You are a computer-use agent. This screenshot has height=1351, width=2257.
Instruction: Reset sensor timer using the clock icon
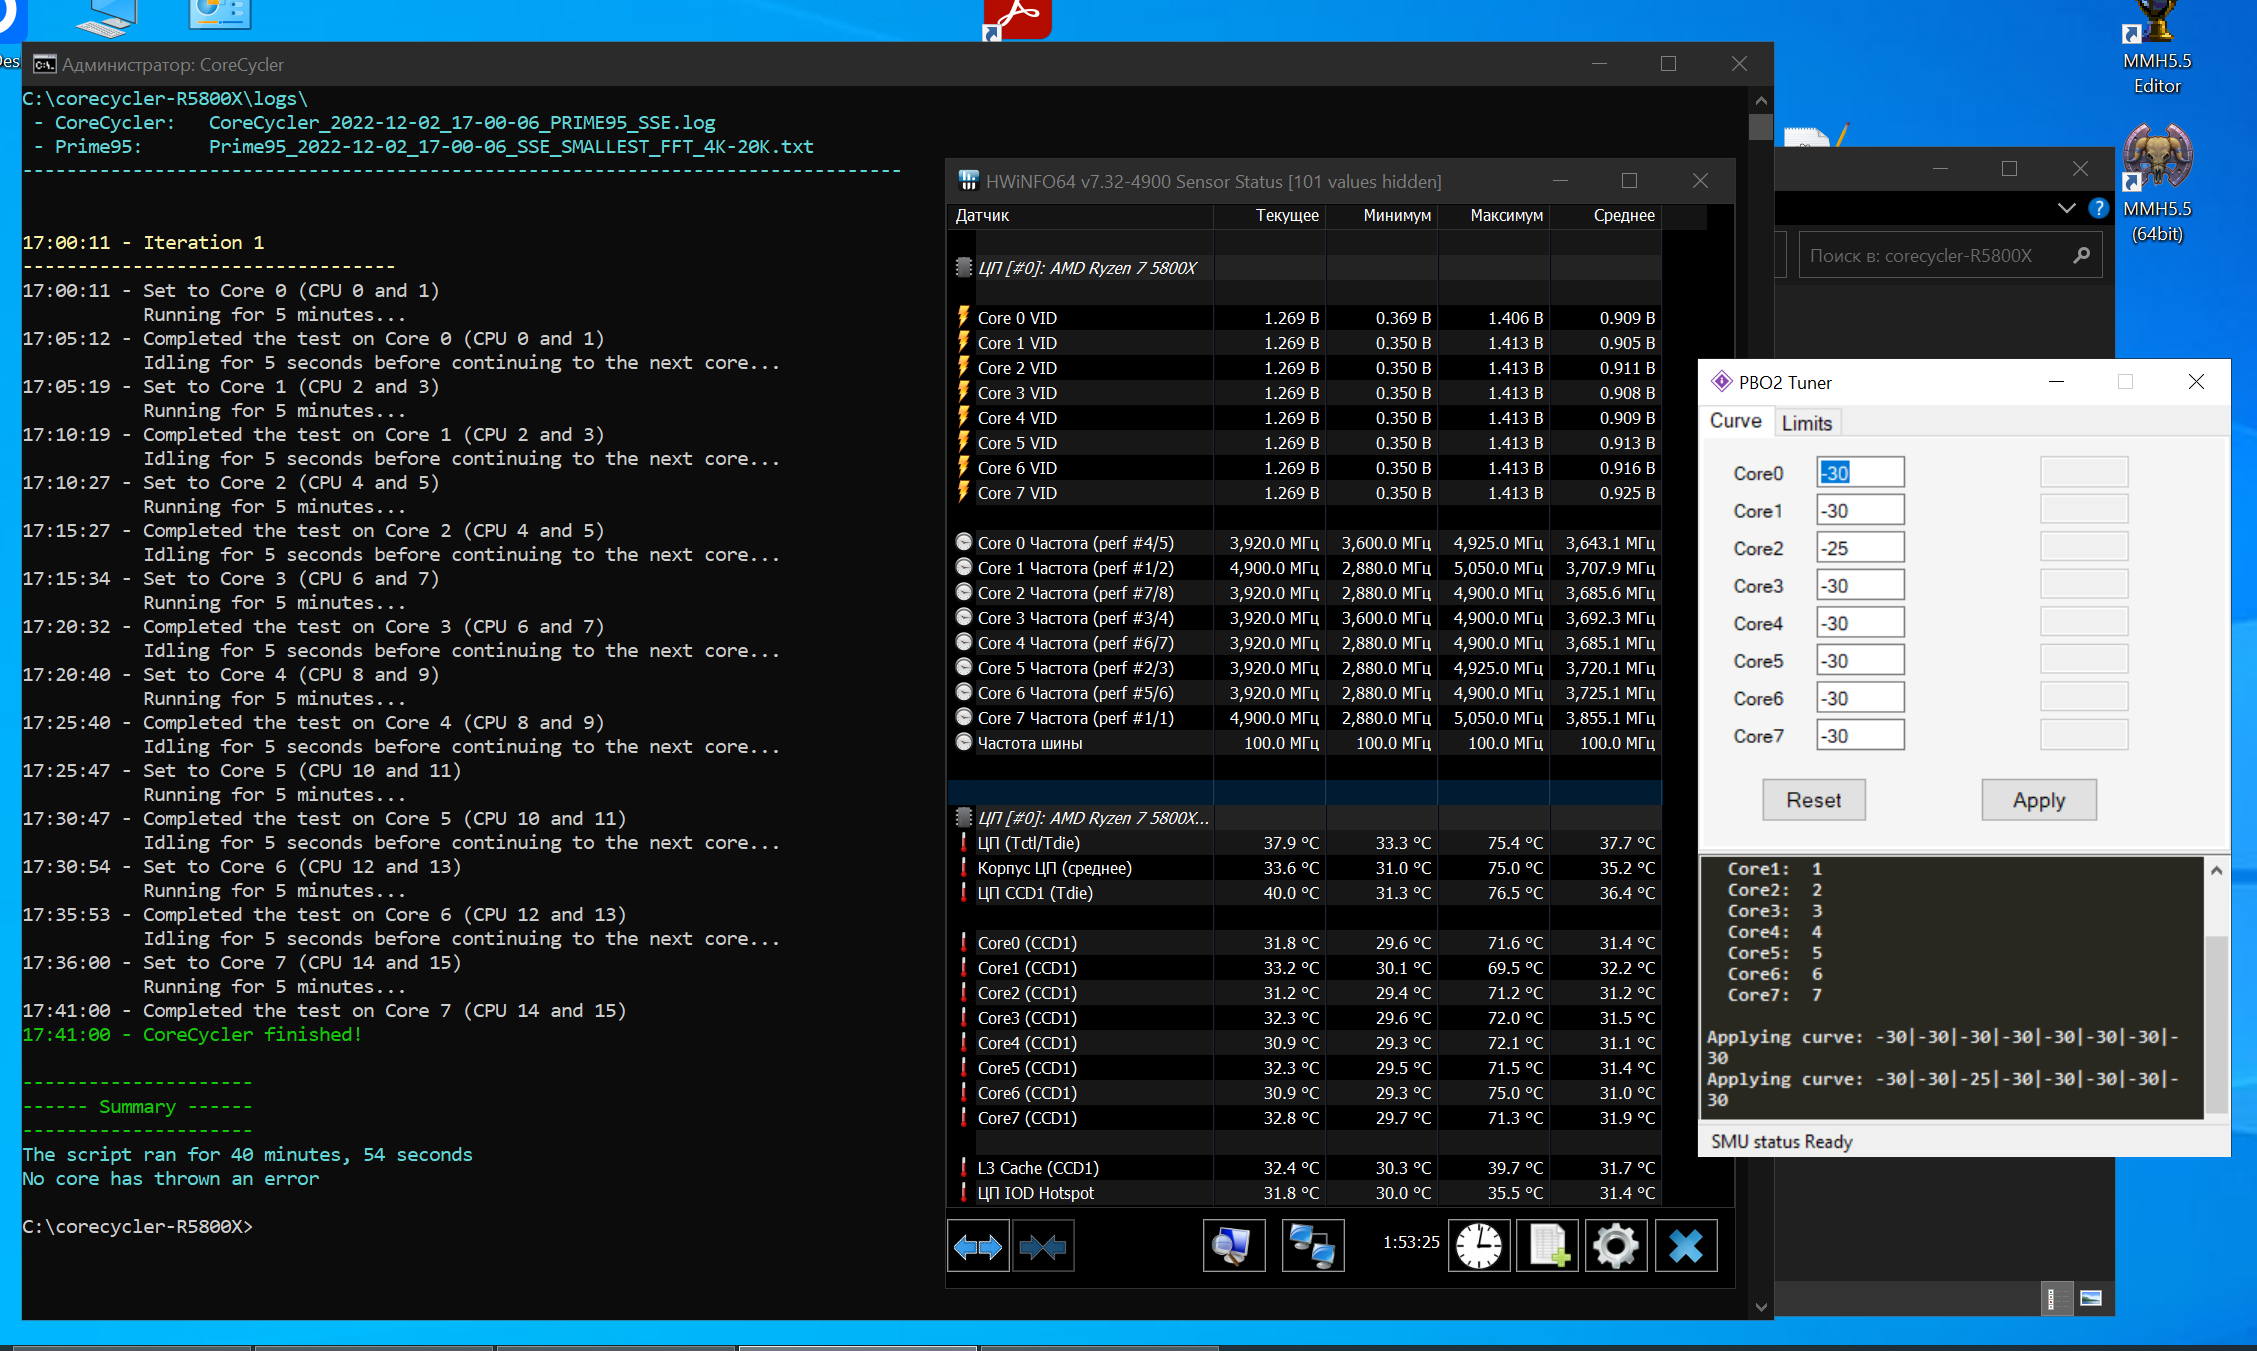pos(1478,1246)
